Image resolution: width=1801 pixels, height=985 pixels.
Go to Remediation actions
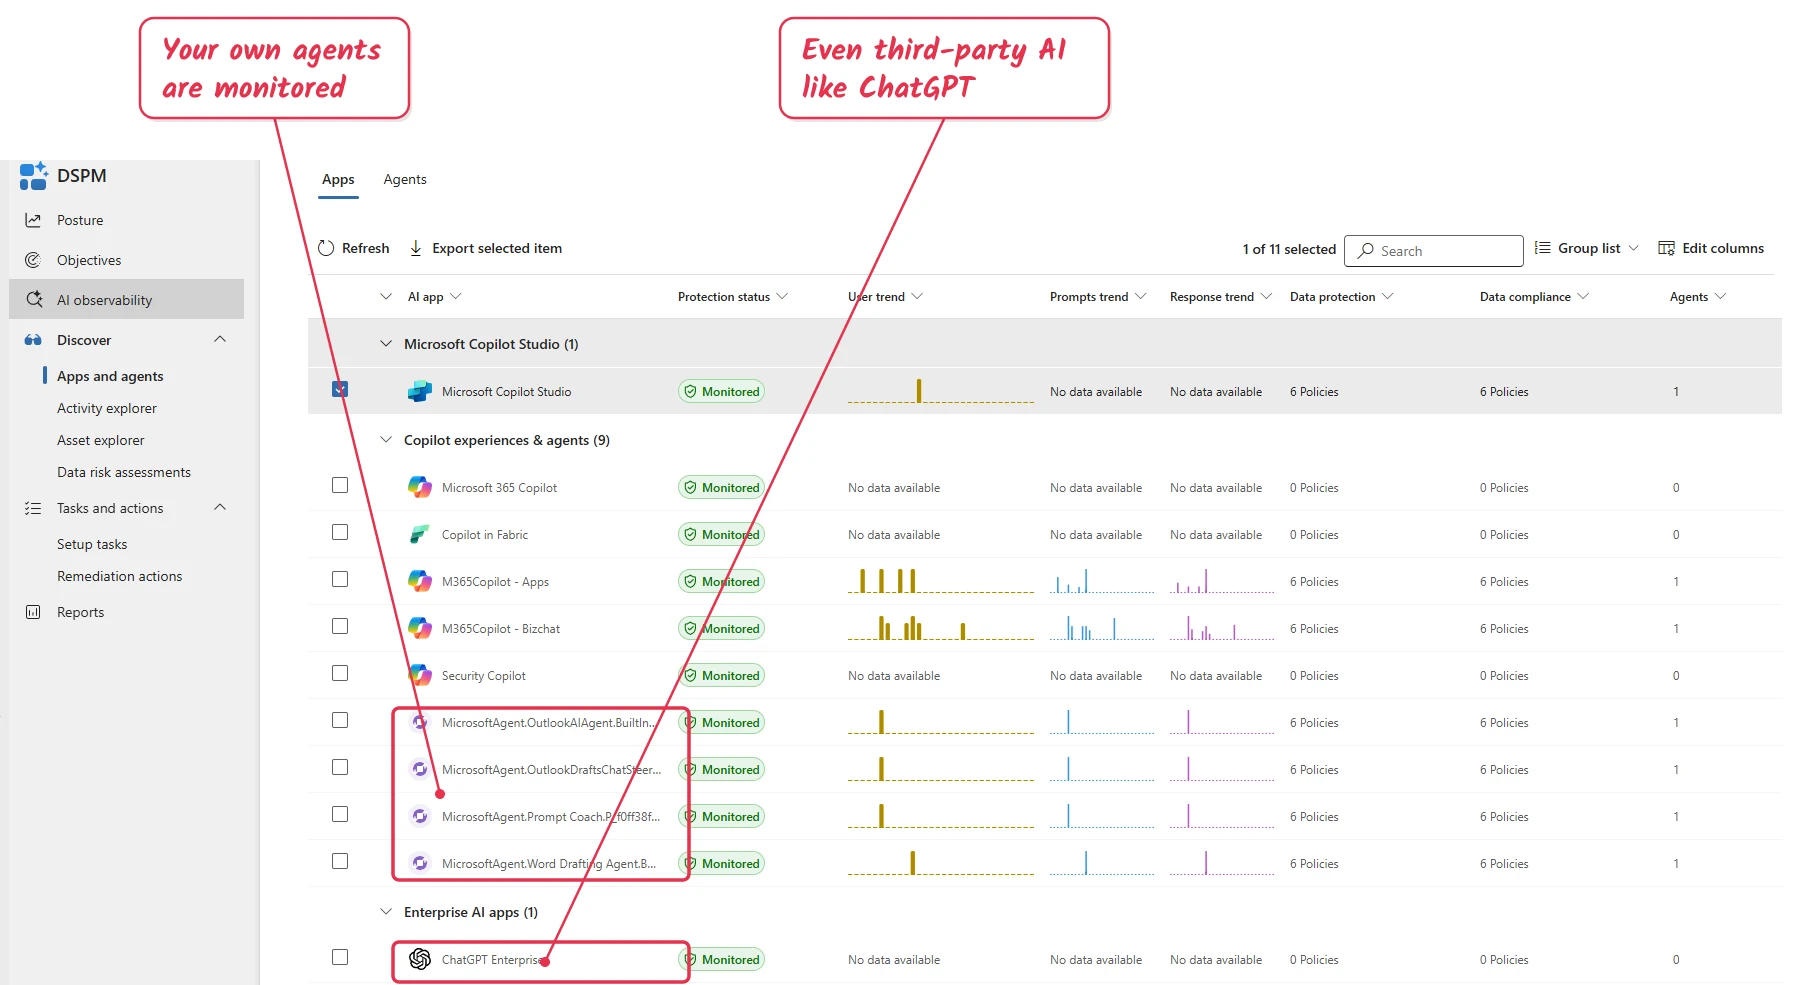point(120,576)
